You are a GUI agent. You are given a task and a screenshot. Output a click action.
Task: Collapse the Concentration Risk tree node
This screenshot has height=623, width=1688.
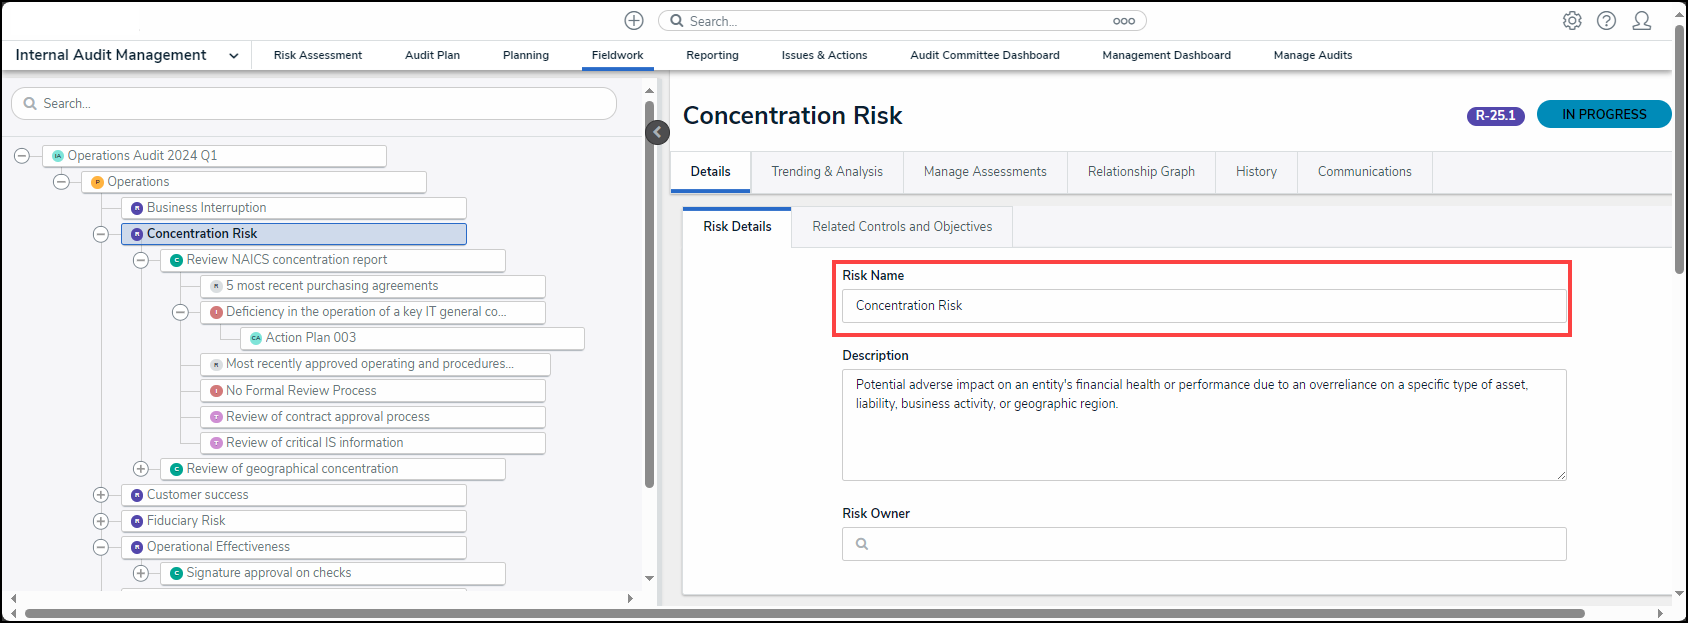[x=101, y=234]
